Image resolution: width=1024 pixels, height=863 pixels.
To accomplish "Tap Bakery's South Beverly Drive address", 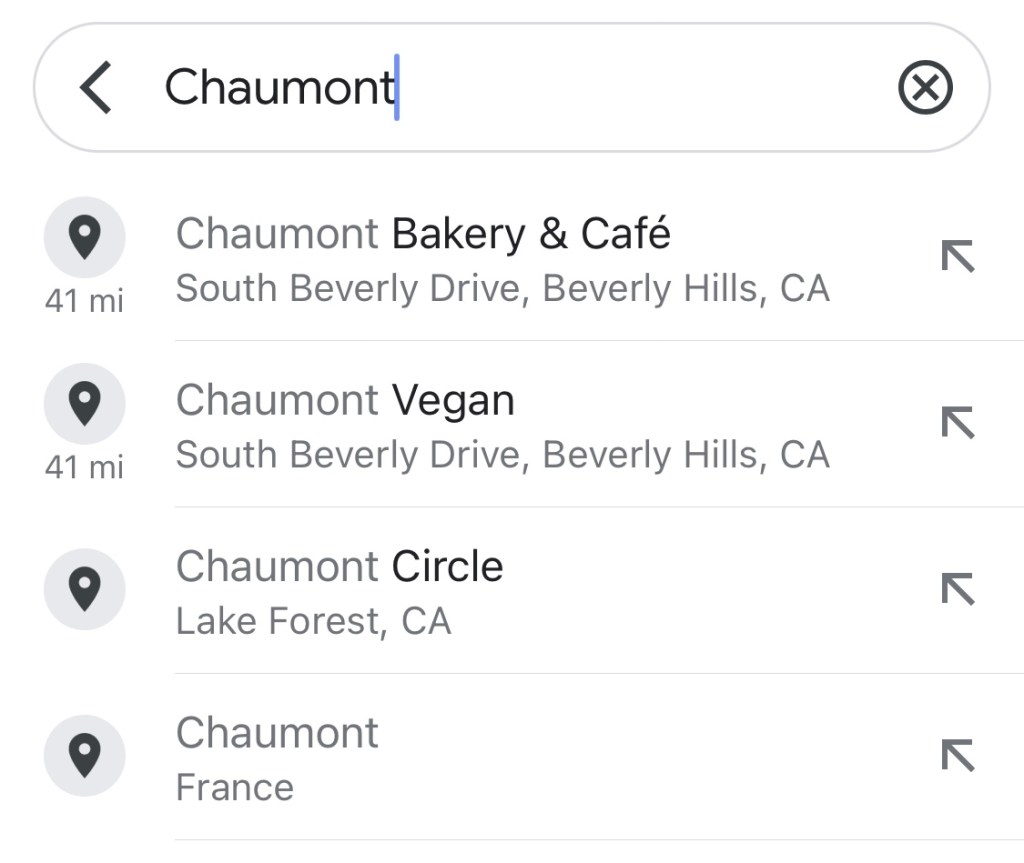I will [503, 288].
